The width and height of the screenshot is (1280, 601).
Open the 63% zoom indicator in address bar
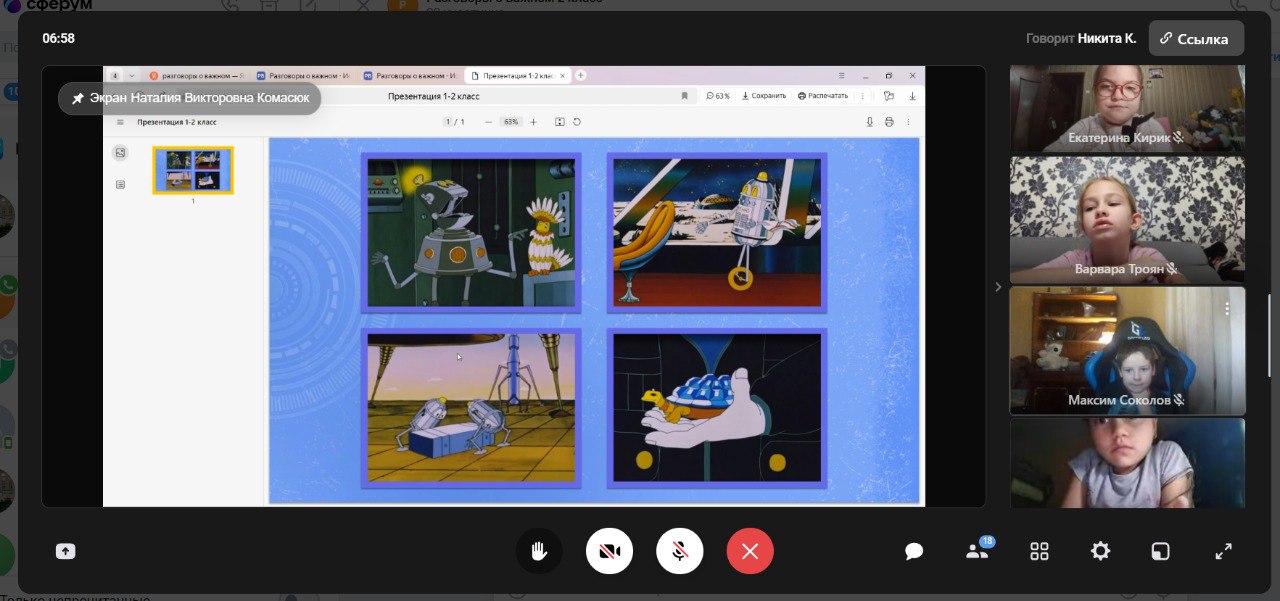718,96
